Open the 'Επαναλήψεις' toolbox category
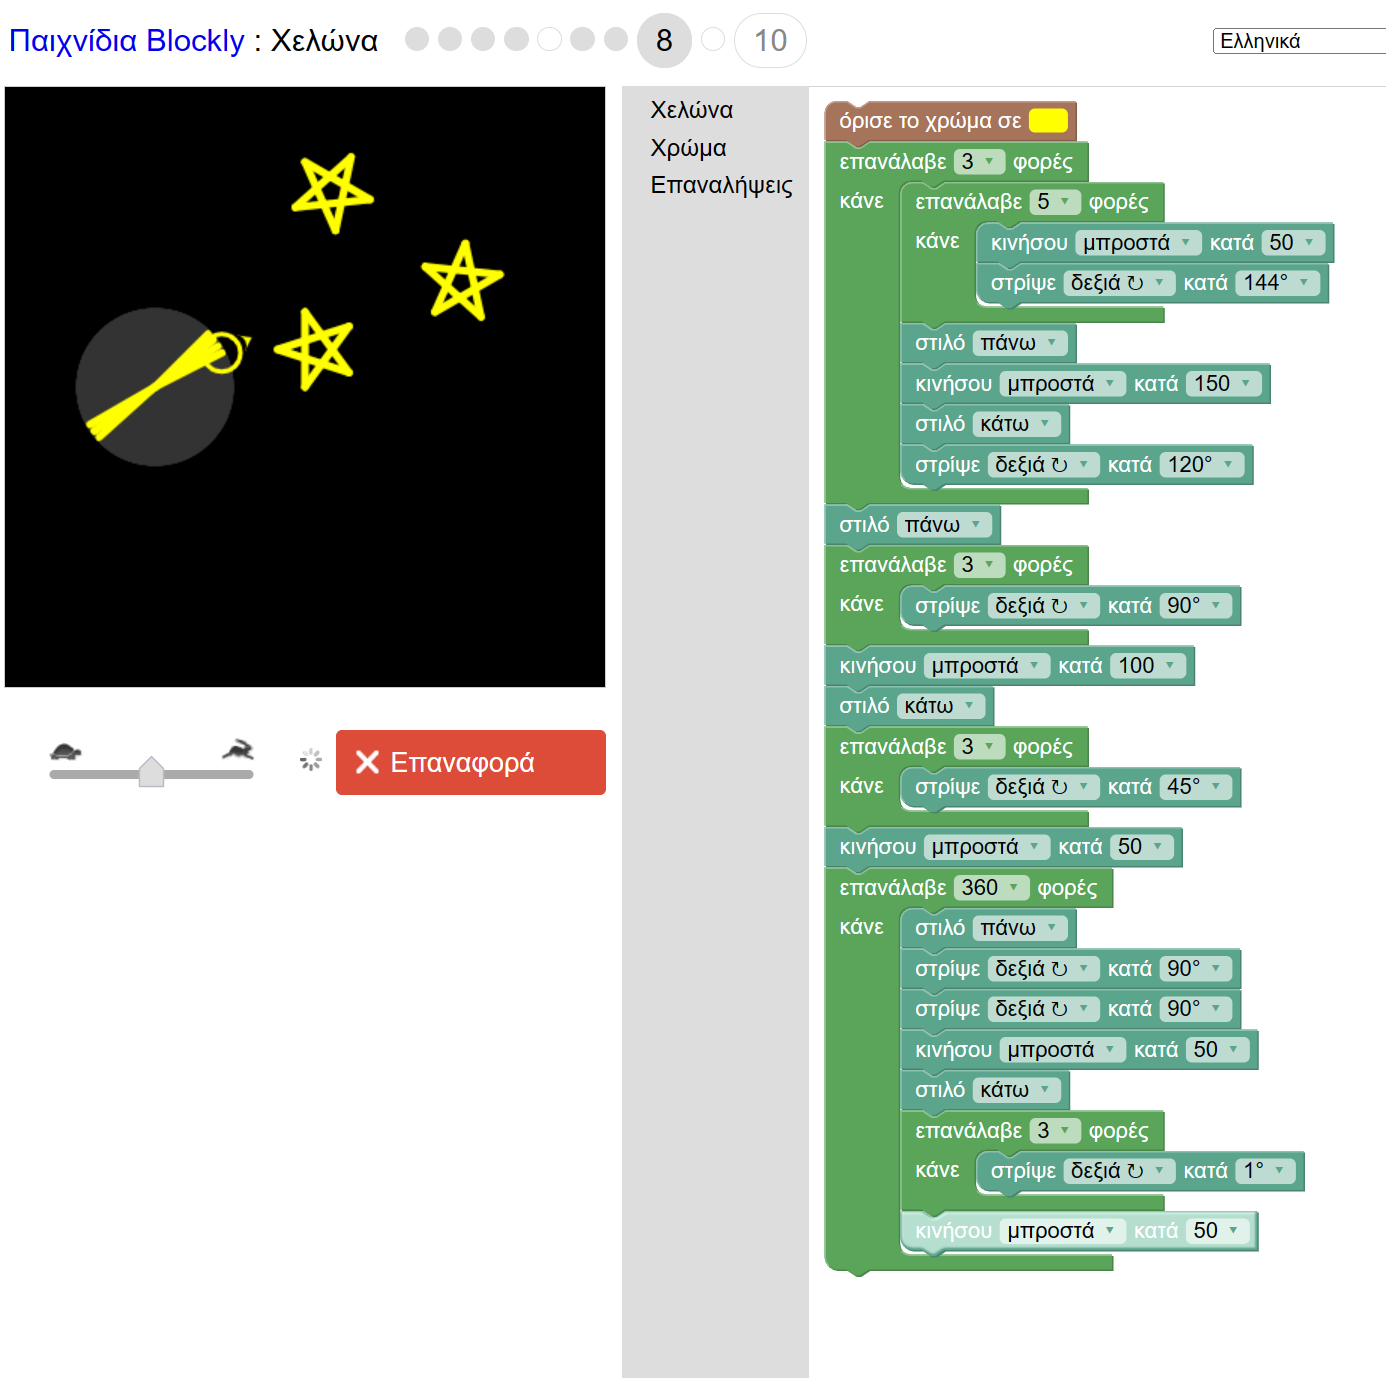The height and width of the screenshot is (1378, 1386). tap(721, 185)
